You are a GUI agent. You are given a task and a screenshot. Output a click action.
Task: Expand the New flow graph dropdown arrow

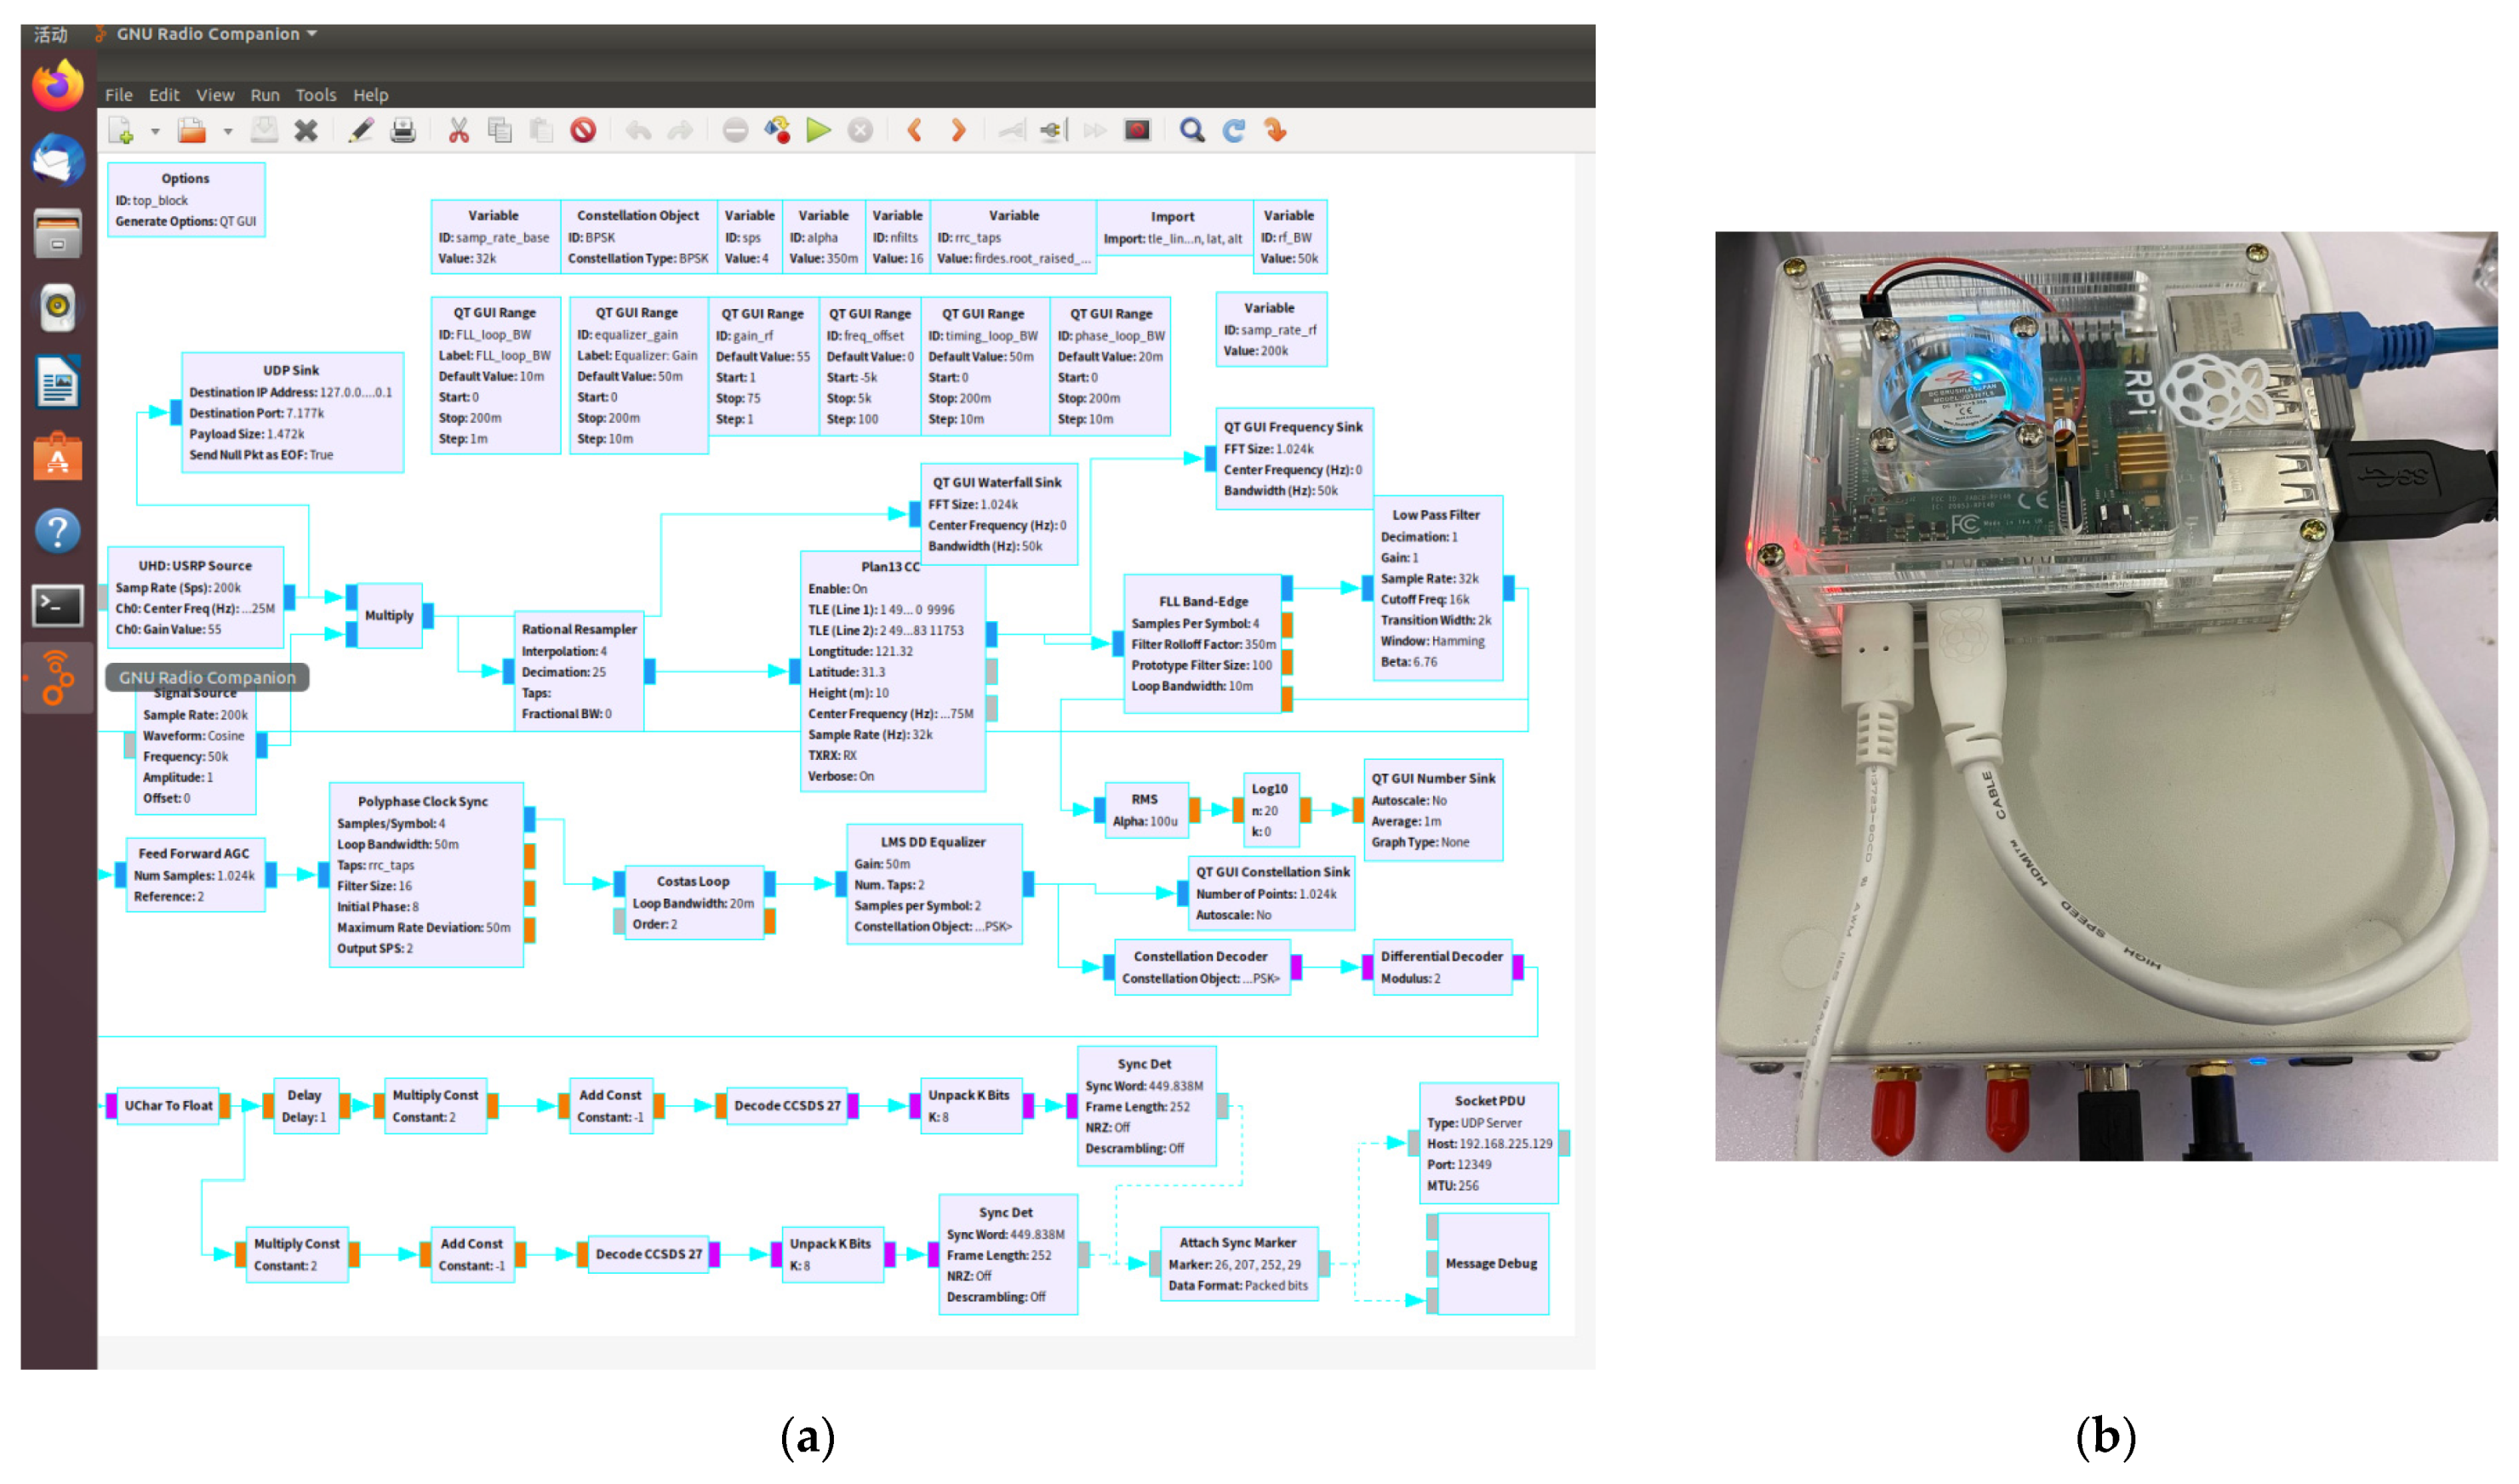[x=155, y=132]
